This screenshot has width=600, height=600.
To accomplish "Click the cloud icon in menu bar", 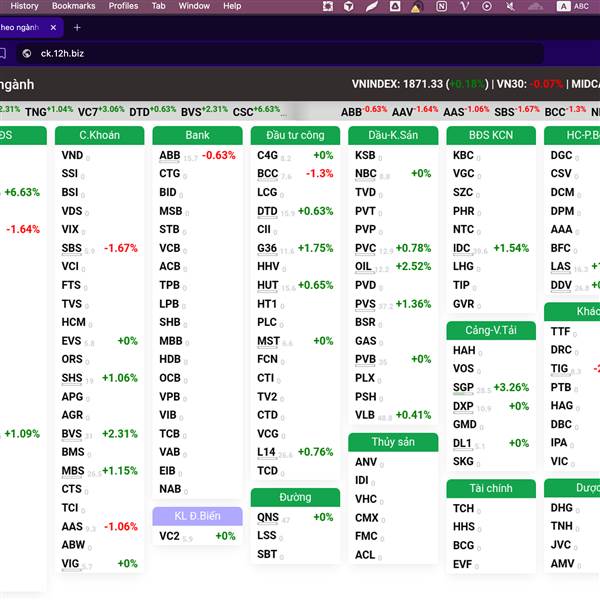I will coord(535,6).
